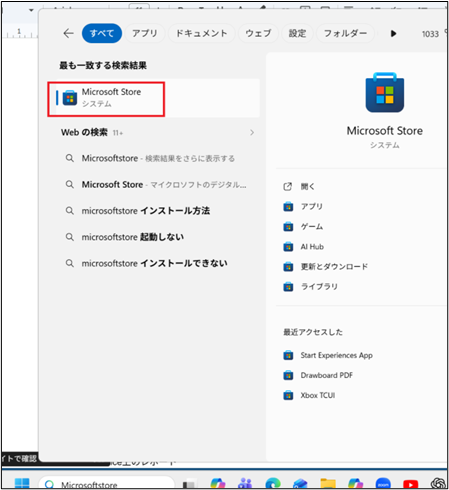This screenshot has height=490, width=449.
Task: Select the すべて filter tab
Action: tap(102, 33)
